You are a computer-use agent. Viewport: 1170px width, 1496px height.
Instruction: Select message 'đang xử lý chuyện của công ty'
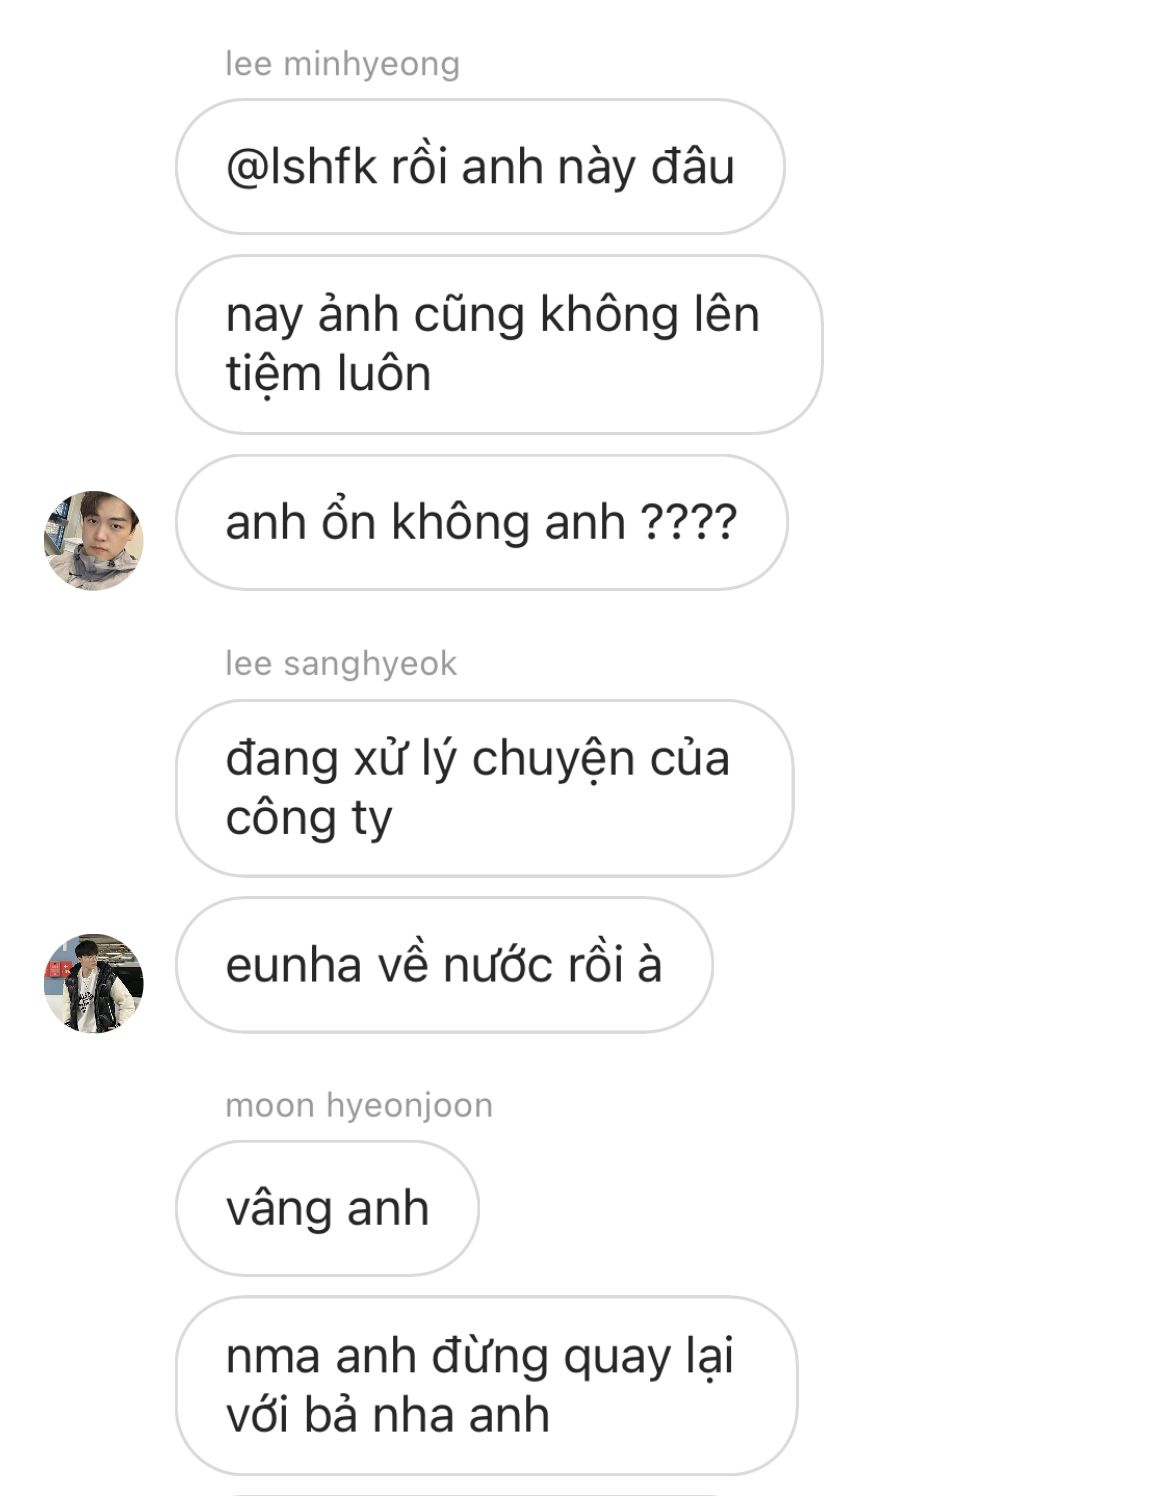(484, 788)
